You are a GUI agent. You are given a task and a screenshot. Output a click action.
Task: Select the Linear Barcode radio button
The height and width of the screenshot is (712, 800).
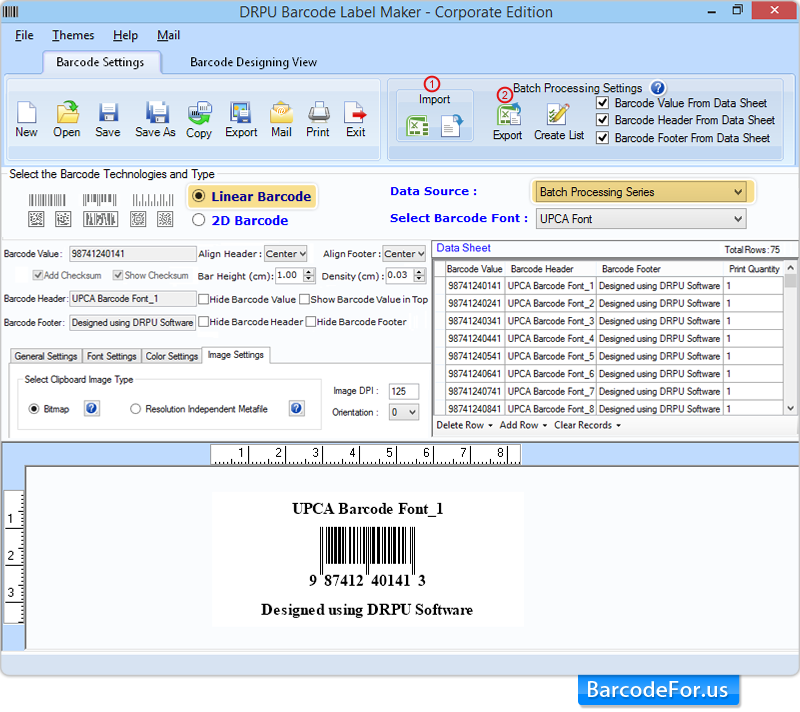198,196
